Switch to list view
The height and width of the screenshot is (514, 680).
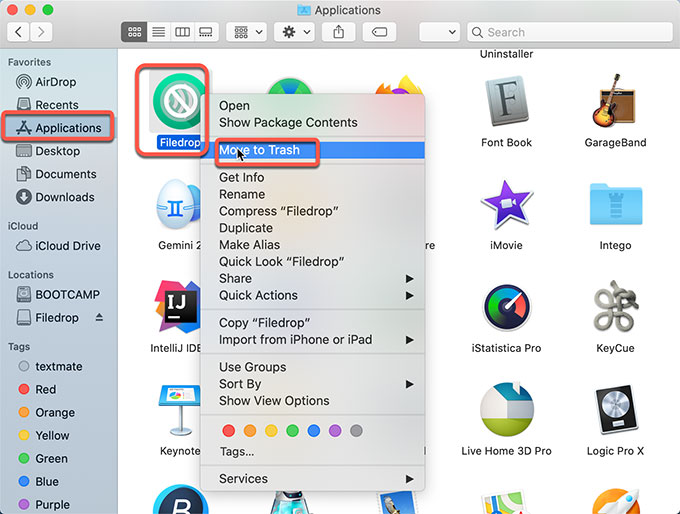159,32
